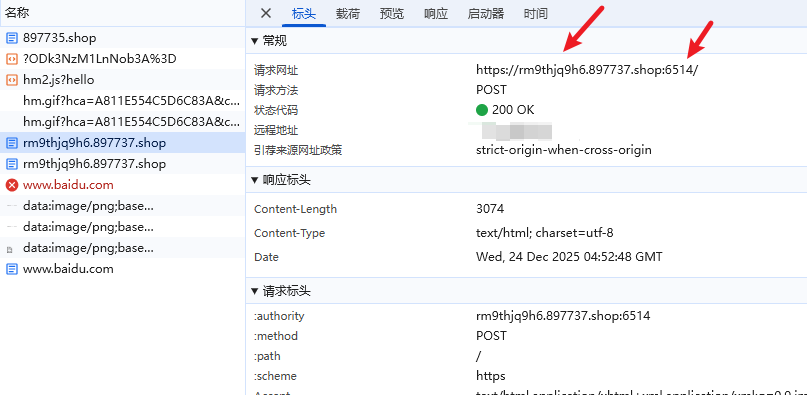This screenshot has height=395, width=807.
Task: Open the 启动器 tab
Action: 486,14
